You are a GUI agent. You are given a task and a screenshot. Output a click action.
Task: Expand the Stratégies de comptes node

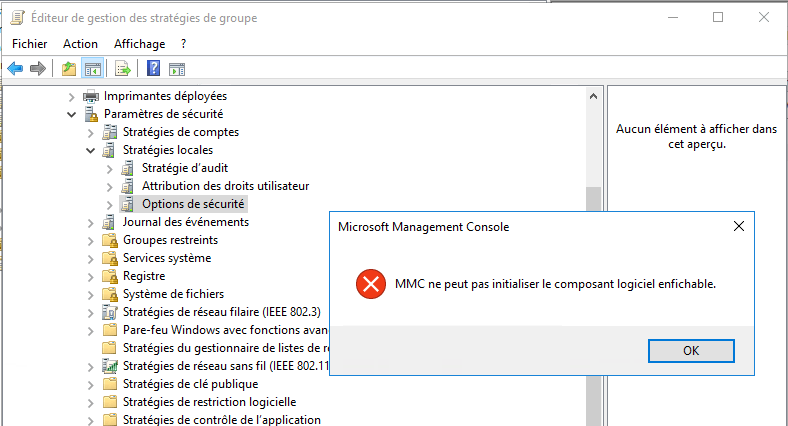point(90,133)
